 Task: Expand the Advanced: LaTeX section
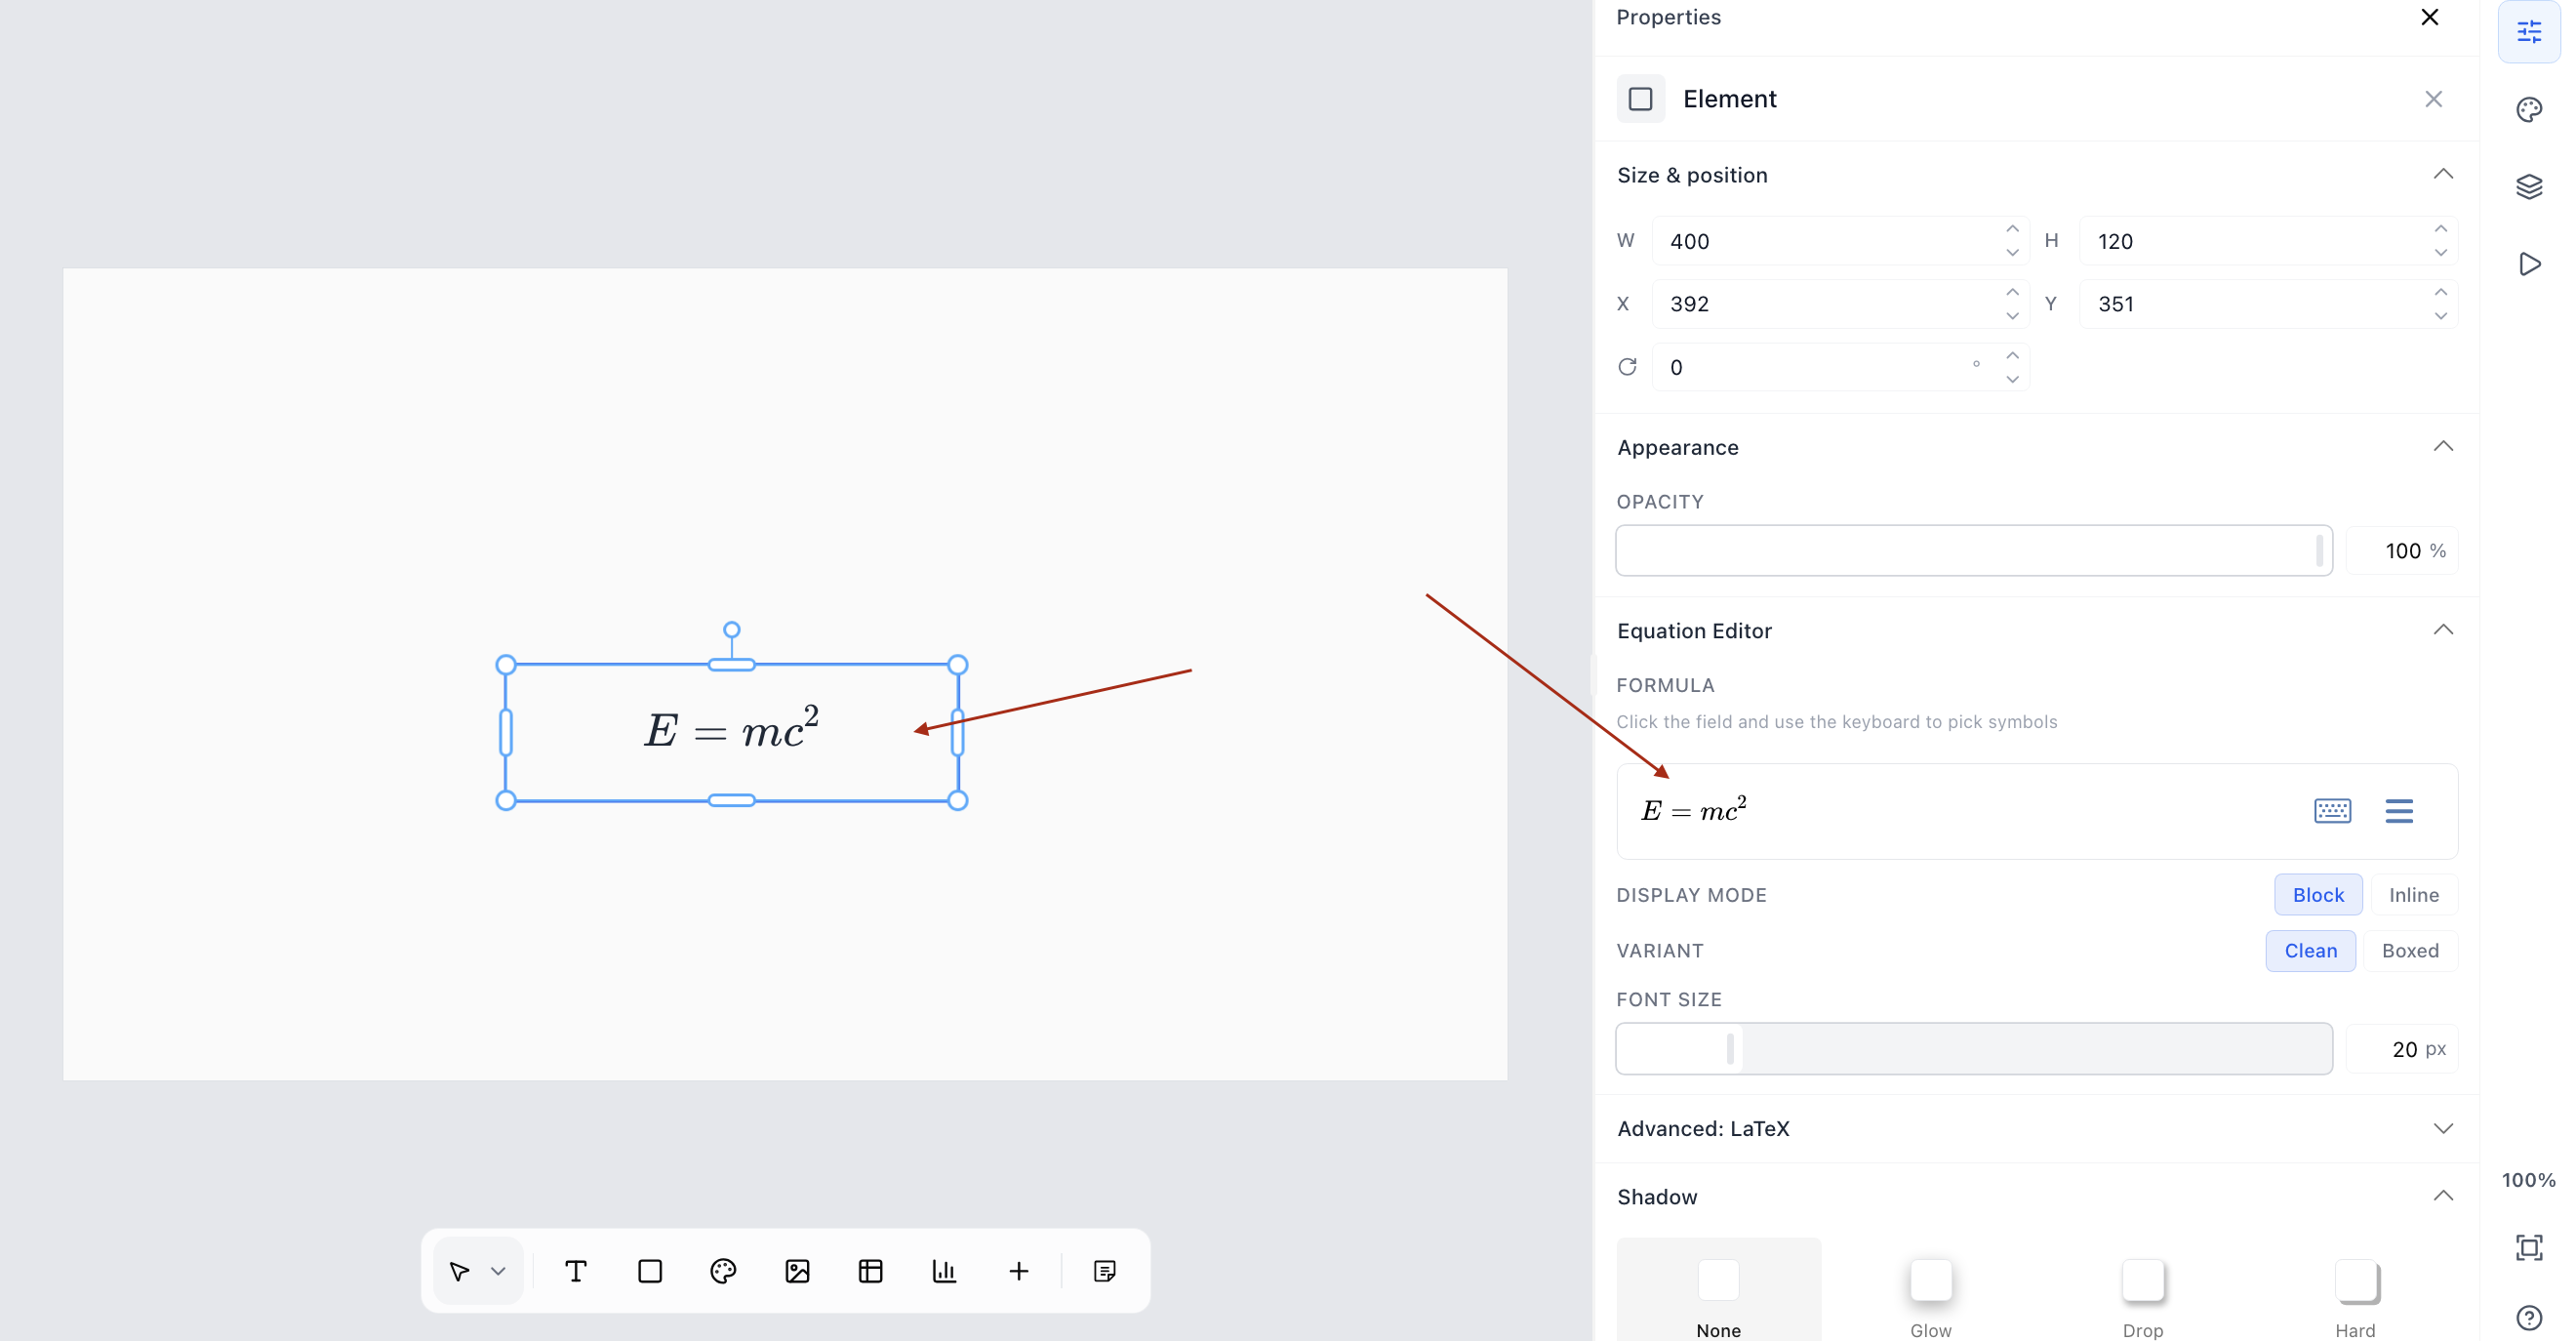(2443, 1128)
